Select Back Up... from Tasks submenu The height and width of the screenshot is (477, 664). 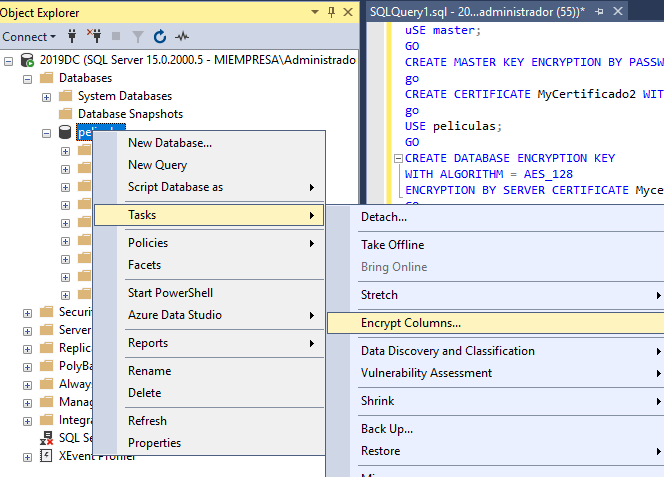[x=386, y=429]
